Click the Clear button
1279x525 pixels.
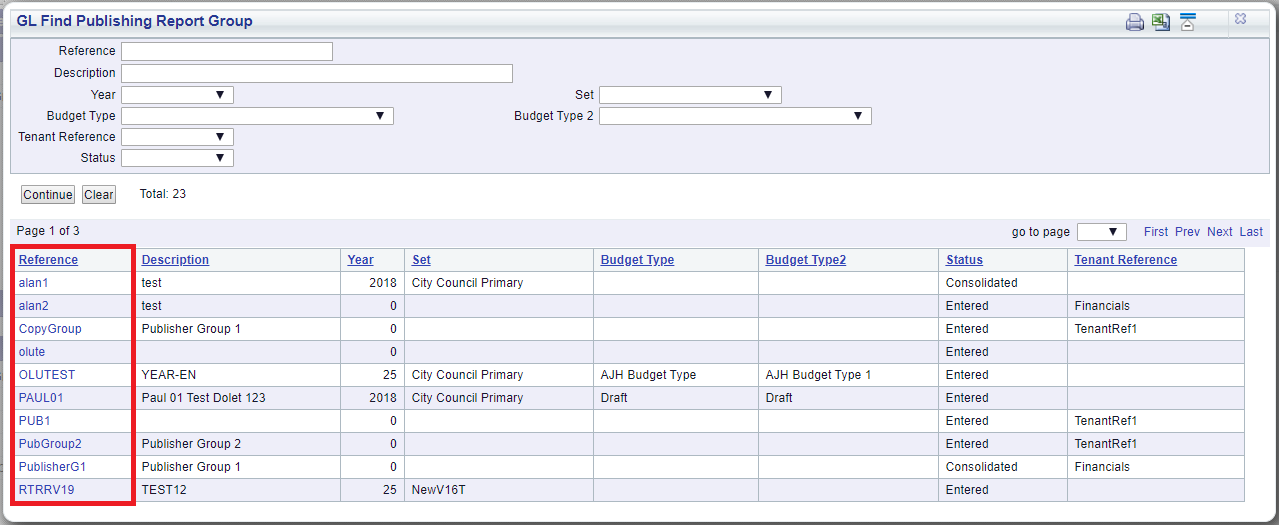point(98,195)
